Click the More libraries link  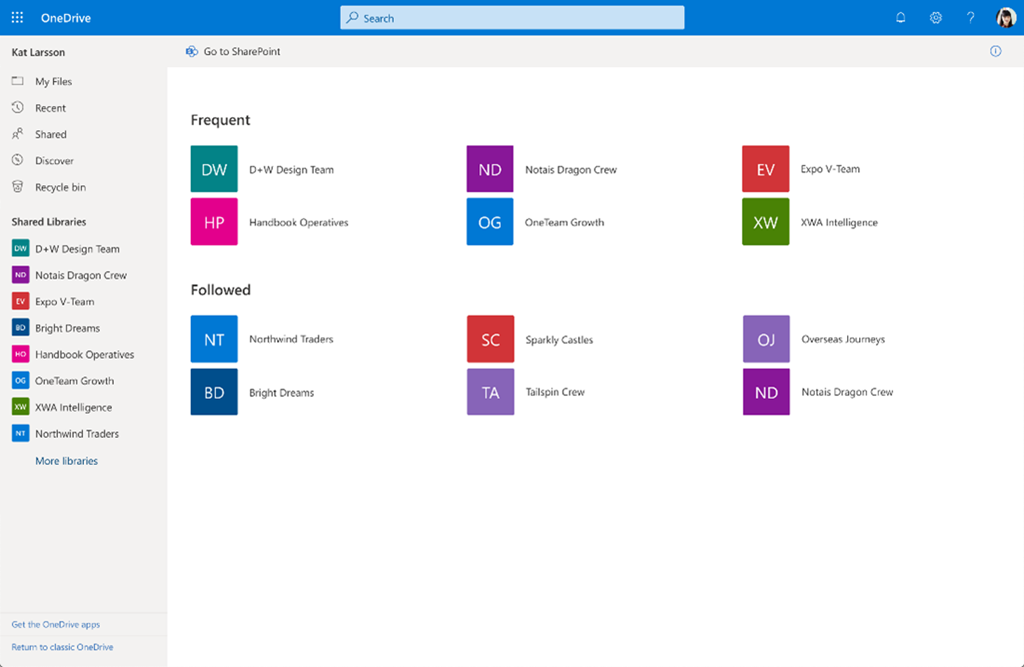tap(66, 460)
